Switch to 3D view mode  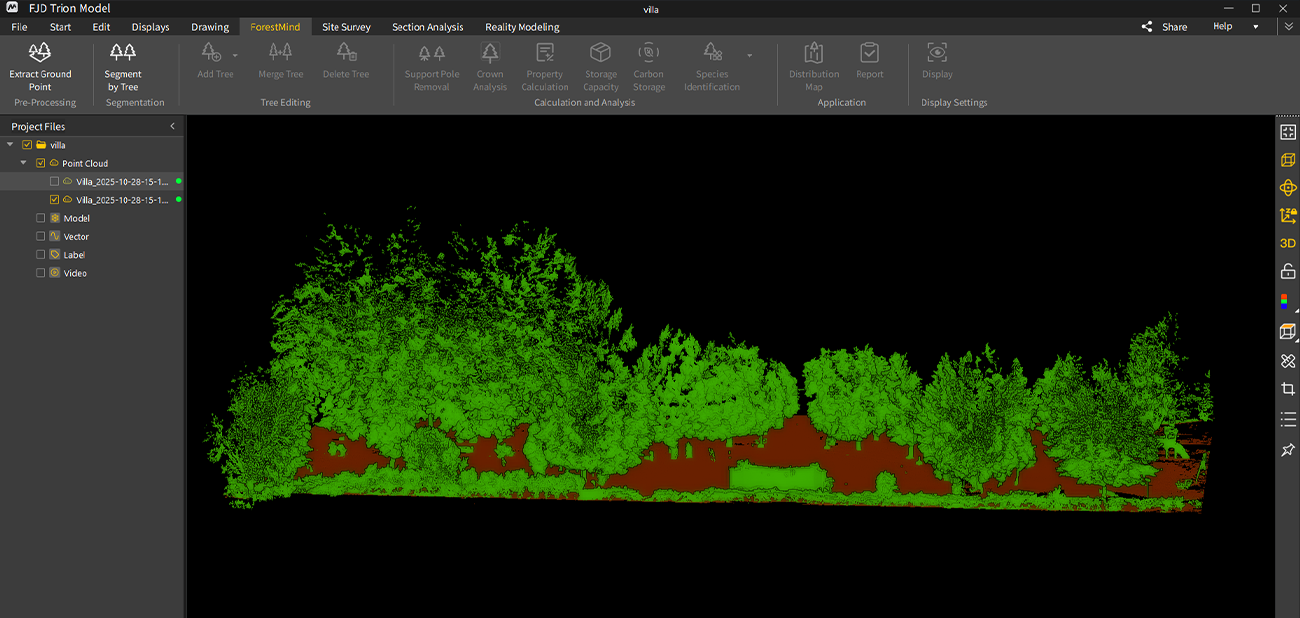click(1288, 243)
